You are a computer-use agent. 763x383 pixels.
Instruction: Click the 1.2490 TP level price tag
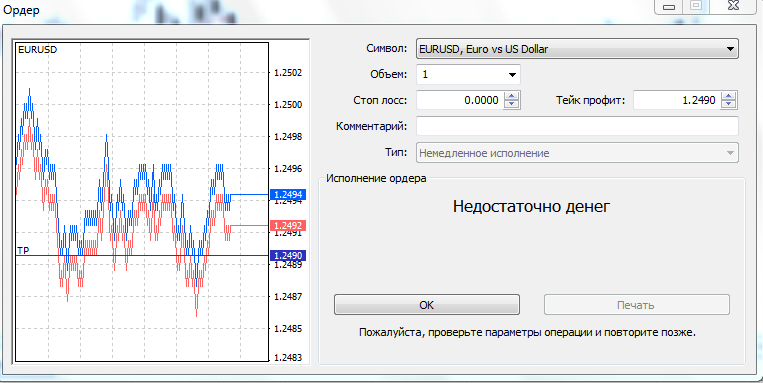pos(288,255)
